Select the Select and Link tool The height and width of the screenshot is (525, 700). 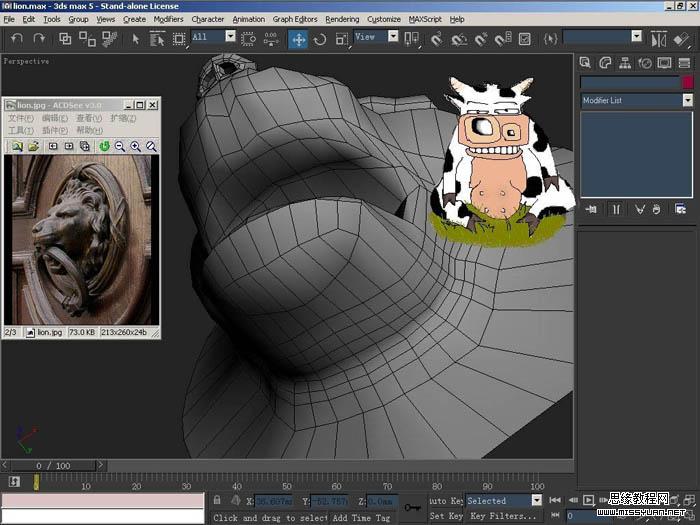65,39
